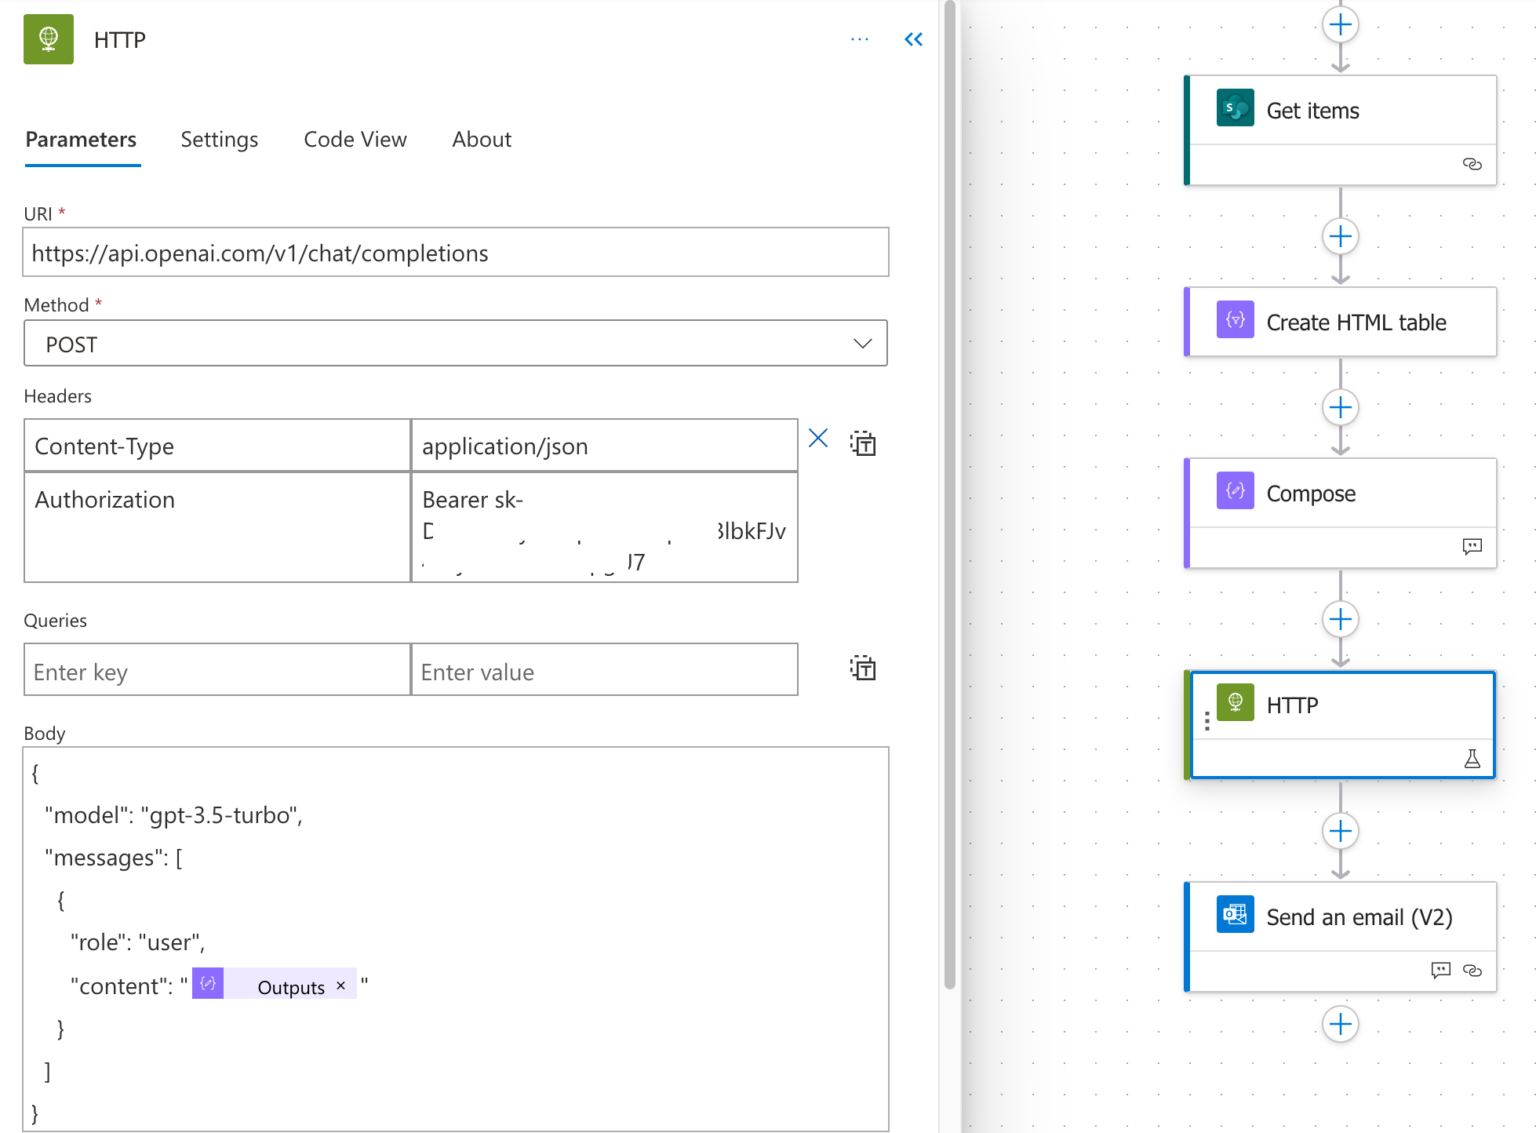The width and height of the screenshot is (1536, 1133).
Task: Open the comment icon on Send an email card
Action: [1440, 970]
